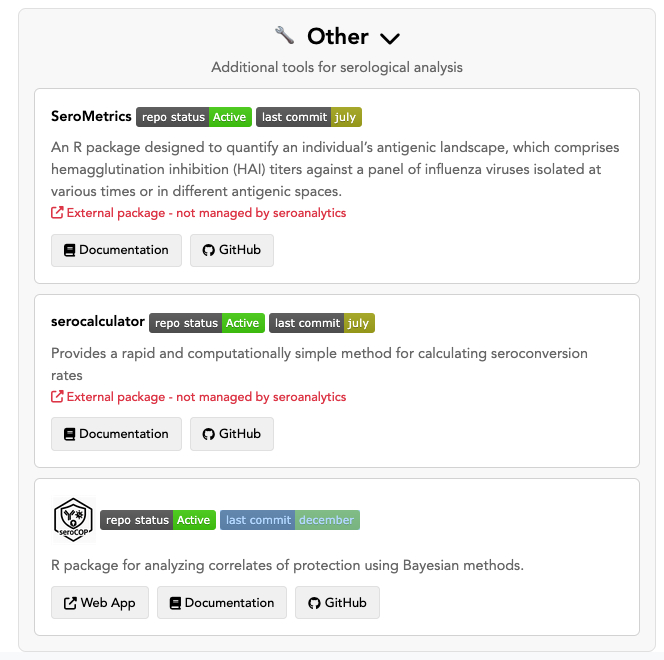The height and width of the screenshot is (660, 664).
Task: Click seroCOP last commit december badge
Action: 289,520
